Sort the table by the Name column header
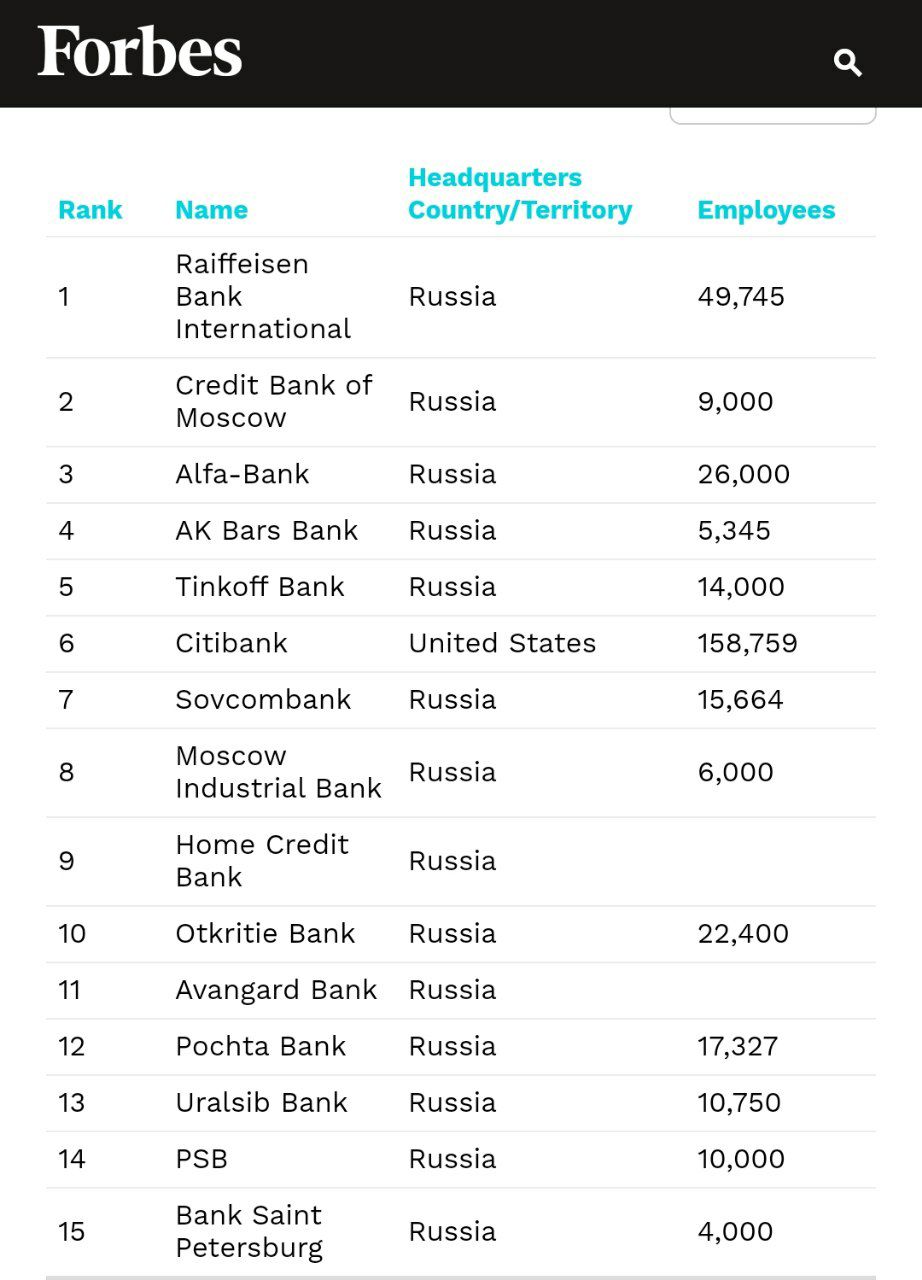Image resolution: width=922 pixels, height=1280 pixels. pos(211,210)
